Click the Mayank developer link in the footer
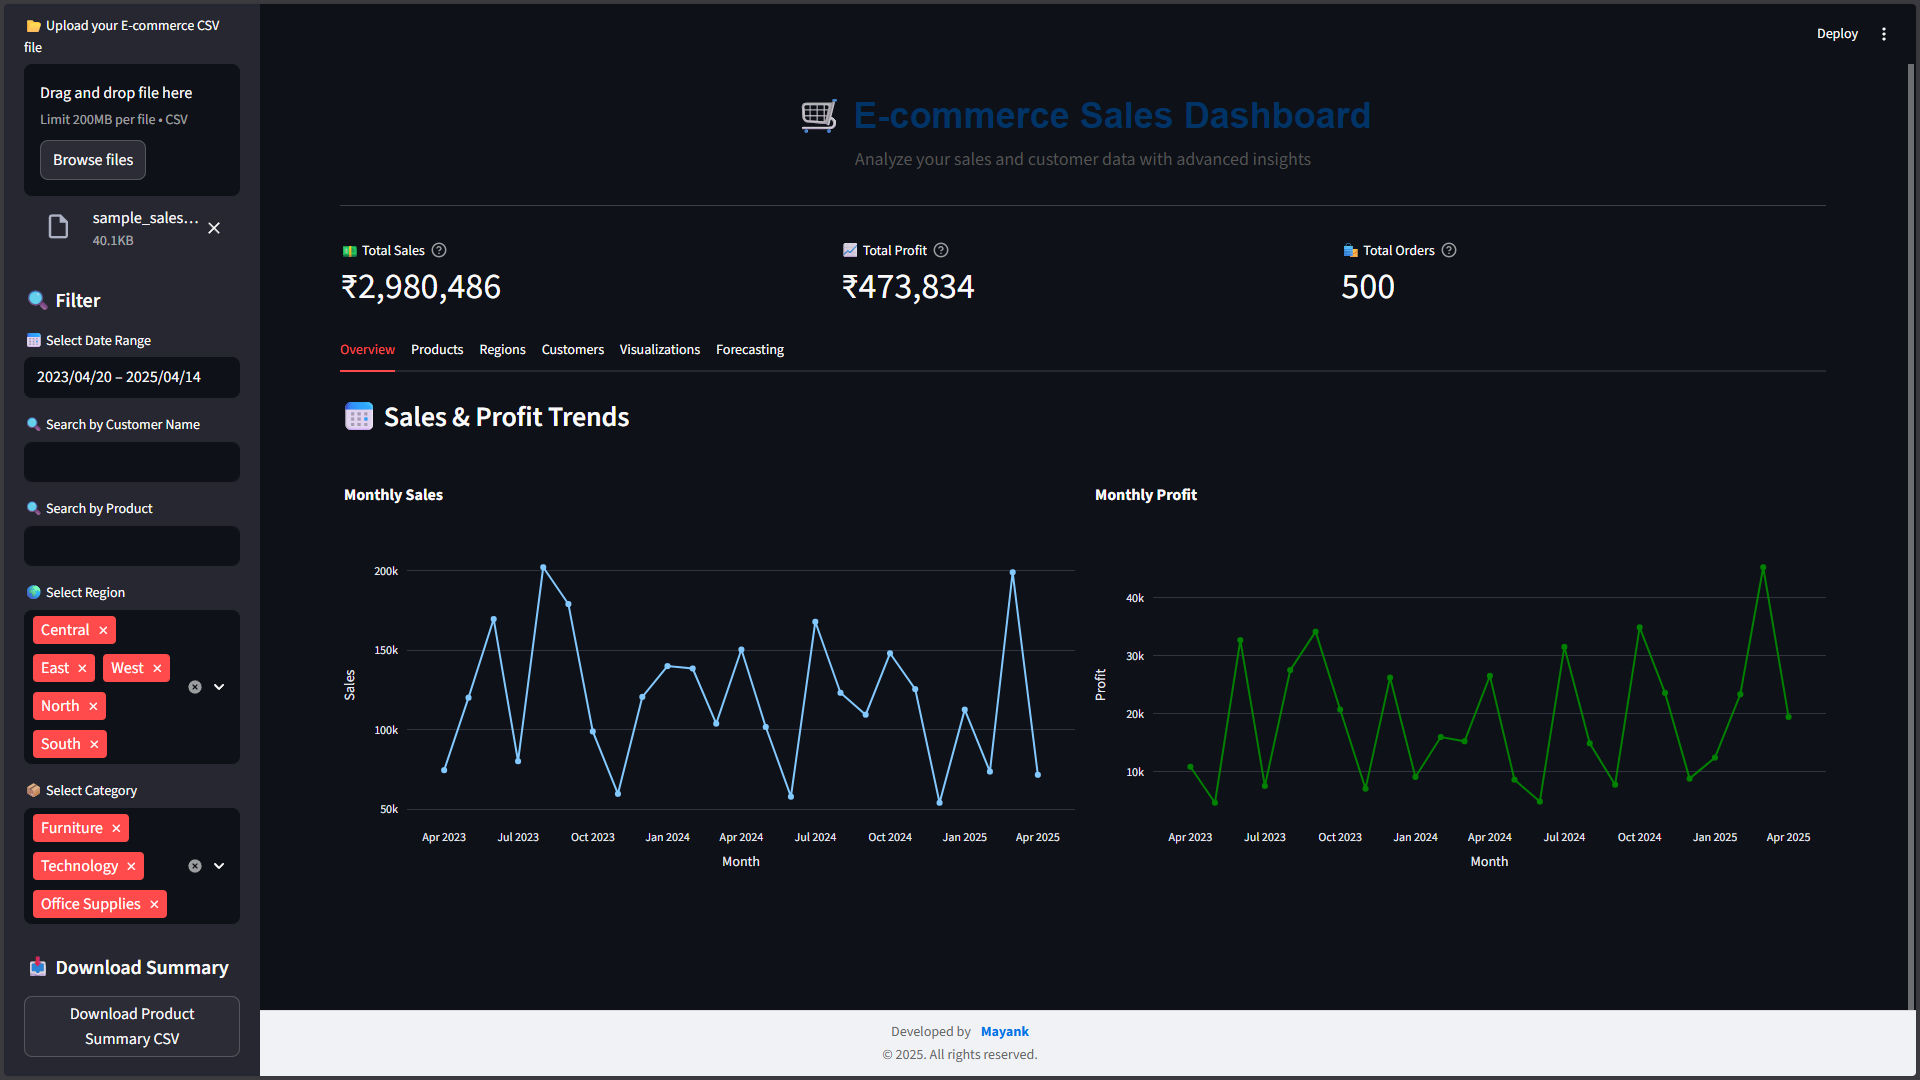 [x=1004, y=1031]
